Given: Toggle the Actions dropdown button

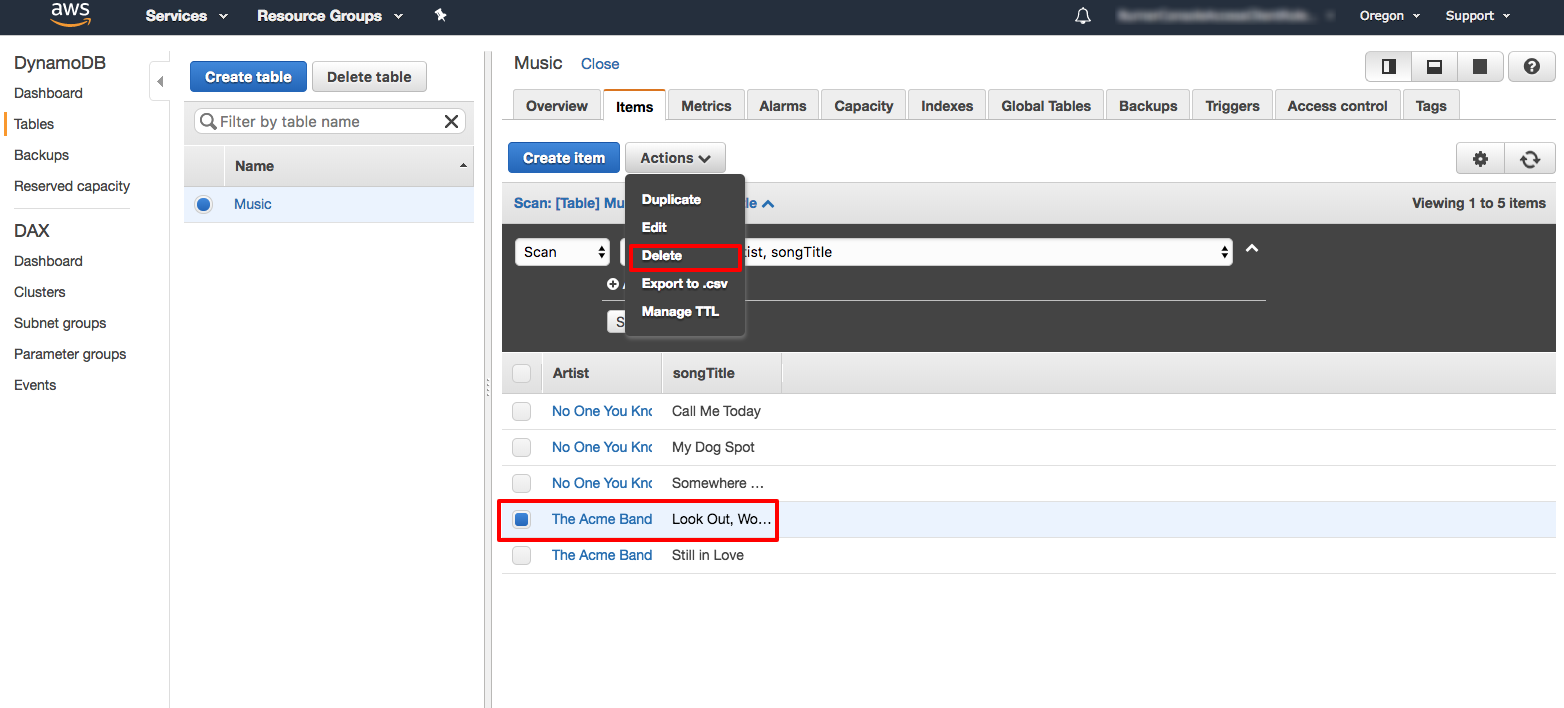Looking at the screenshot, I should [x=675, y=158].
